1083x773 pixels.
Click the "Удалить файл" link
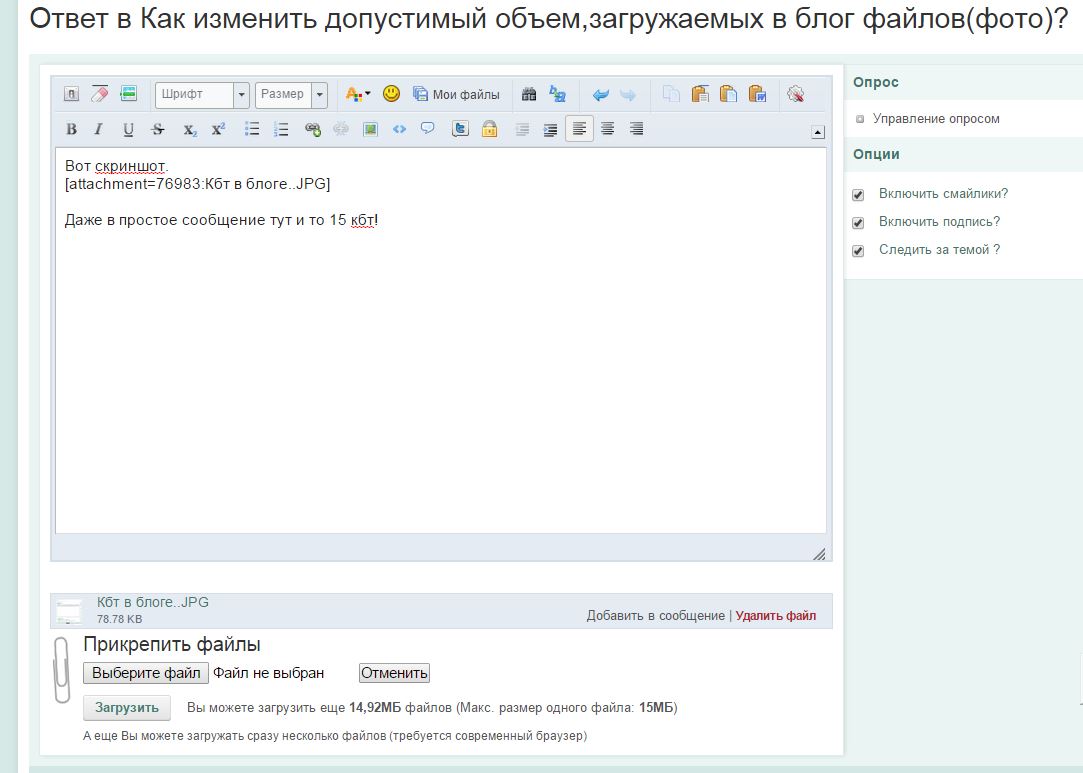[x=775, y=616]
